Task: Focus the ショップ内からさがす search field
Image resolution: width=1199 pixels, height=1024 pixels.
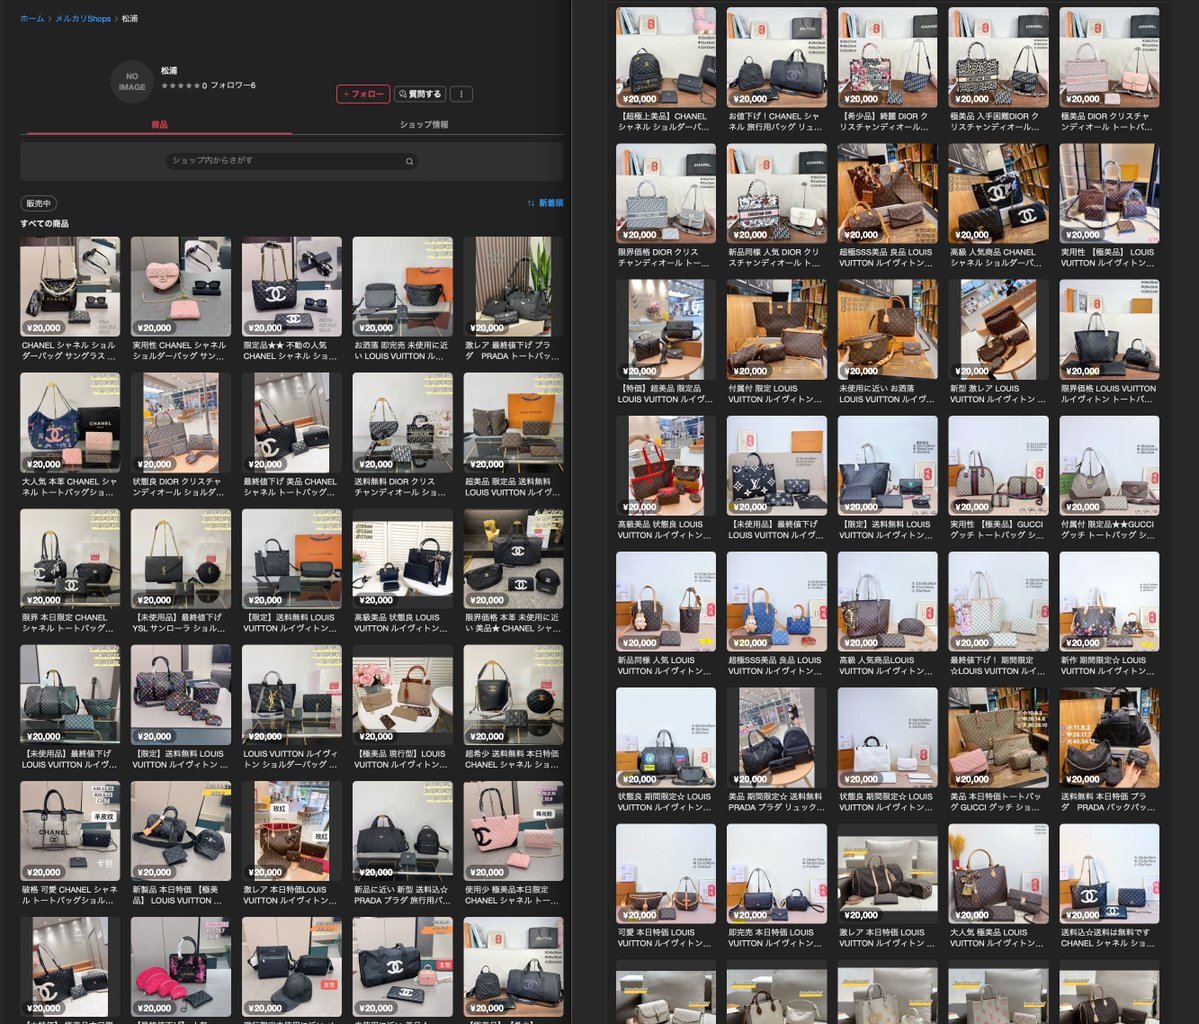Action: click(290, 161)
